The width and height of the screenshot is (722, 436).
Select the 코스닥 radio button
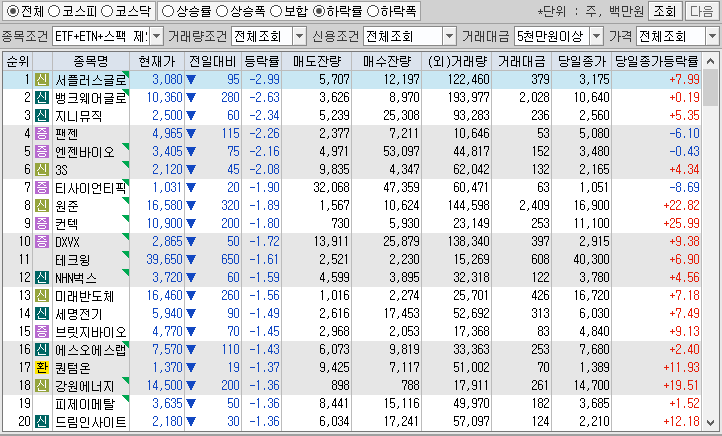pos(107,11)
